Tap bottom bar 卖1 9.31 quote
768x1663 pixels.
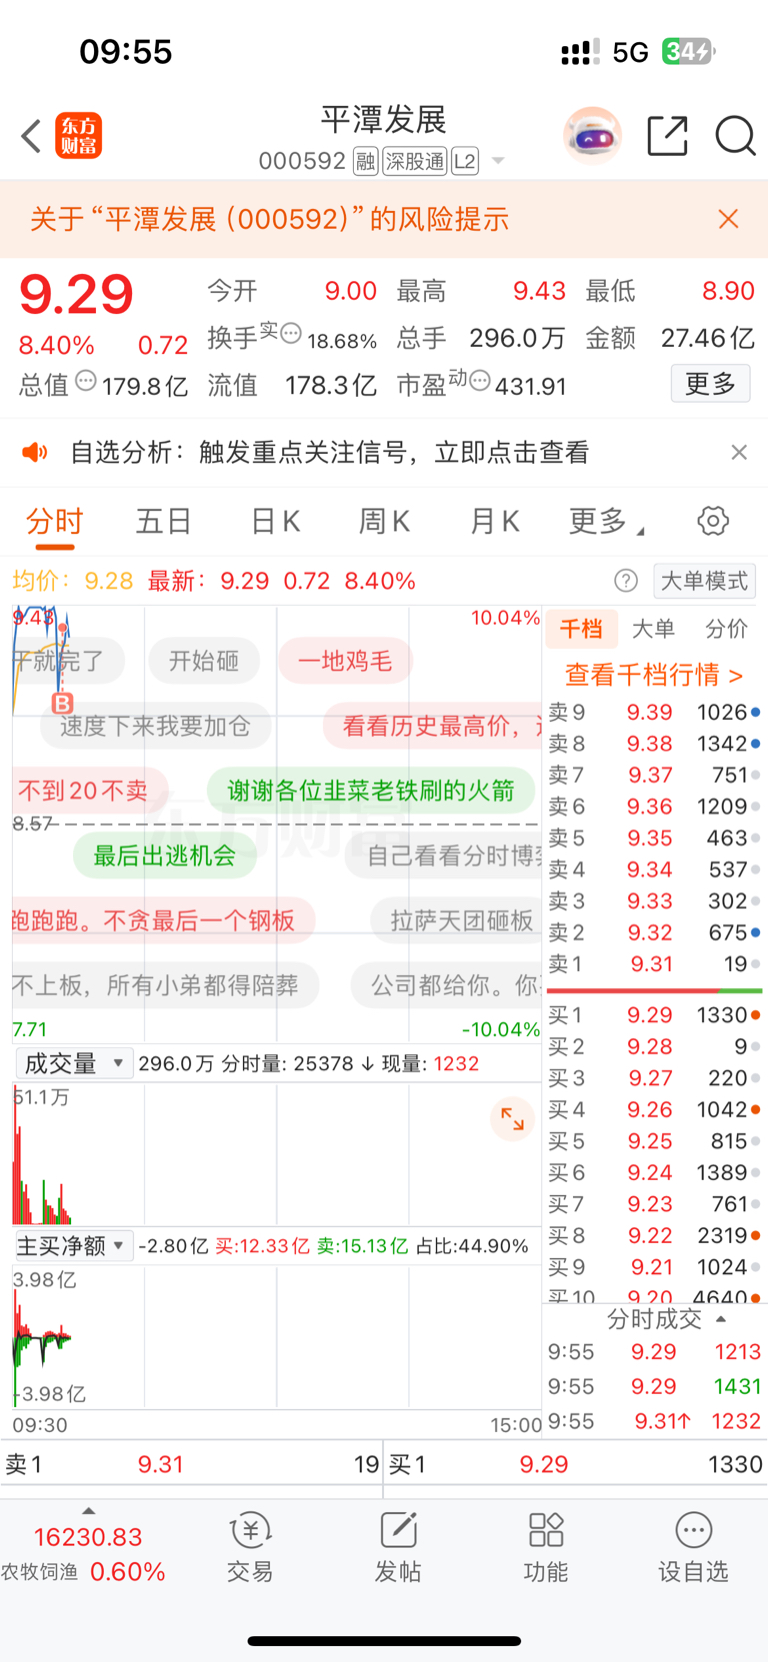[x=191, y=1465]
